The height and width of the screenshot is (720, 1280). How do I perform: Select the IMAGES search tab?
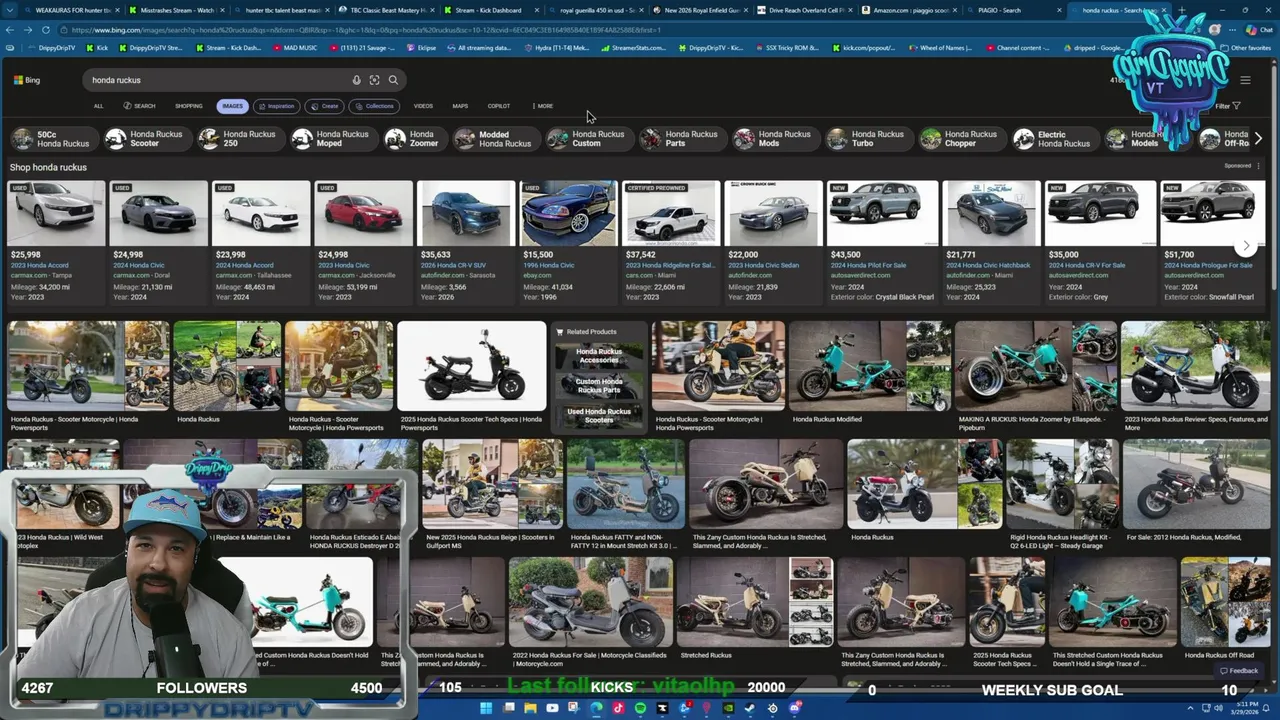click(x=232, y=106)
